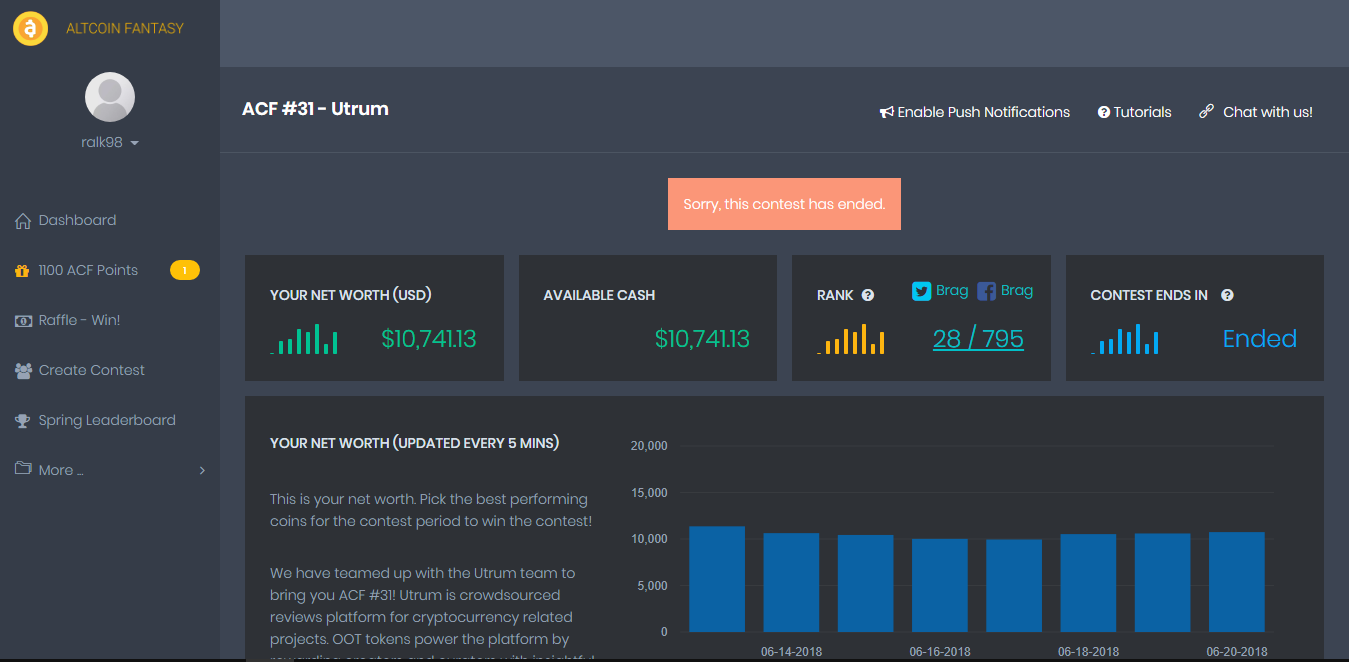Screen dimensions: 1349x662
Task: Click the contest ended alert banner
Action: [x=784, y=204]
